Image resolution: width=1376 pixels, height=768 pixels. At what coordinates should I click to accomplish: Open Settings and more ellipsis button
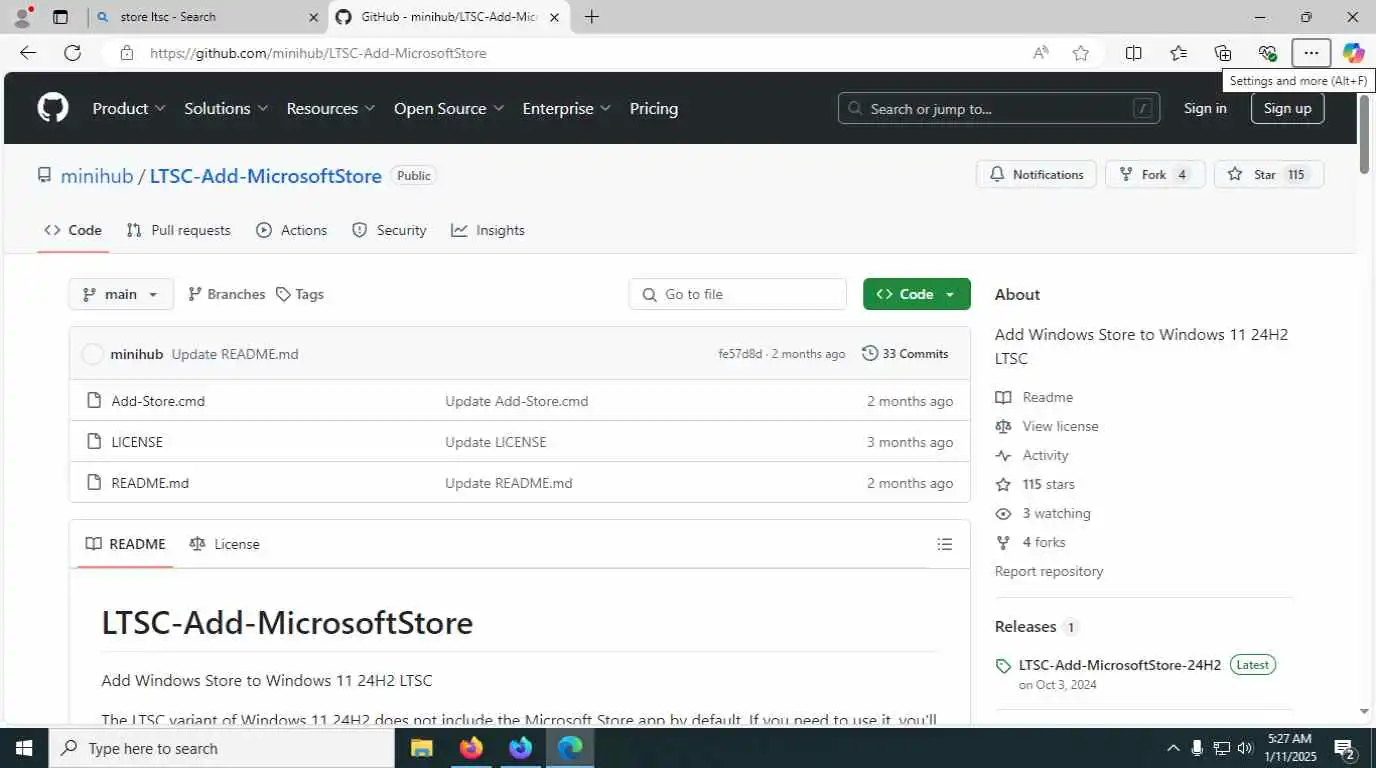[1311, 53]
